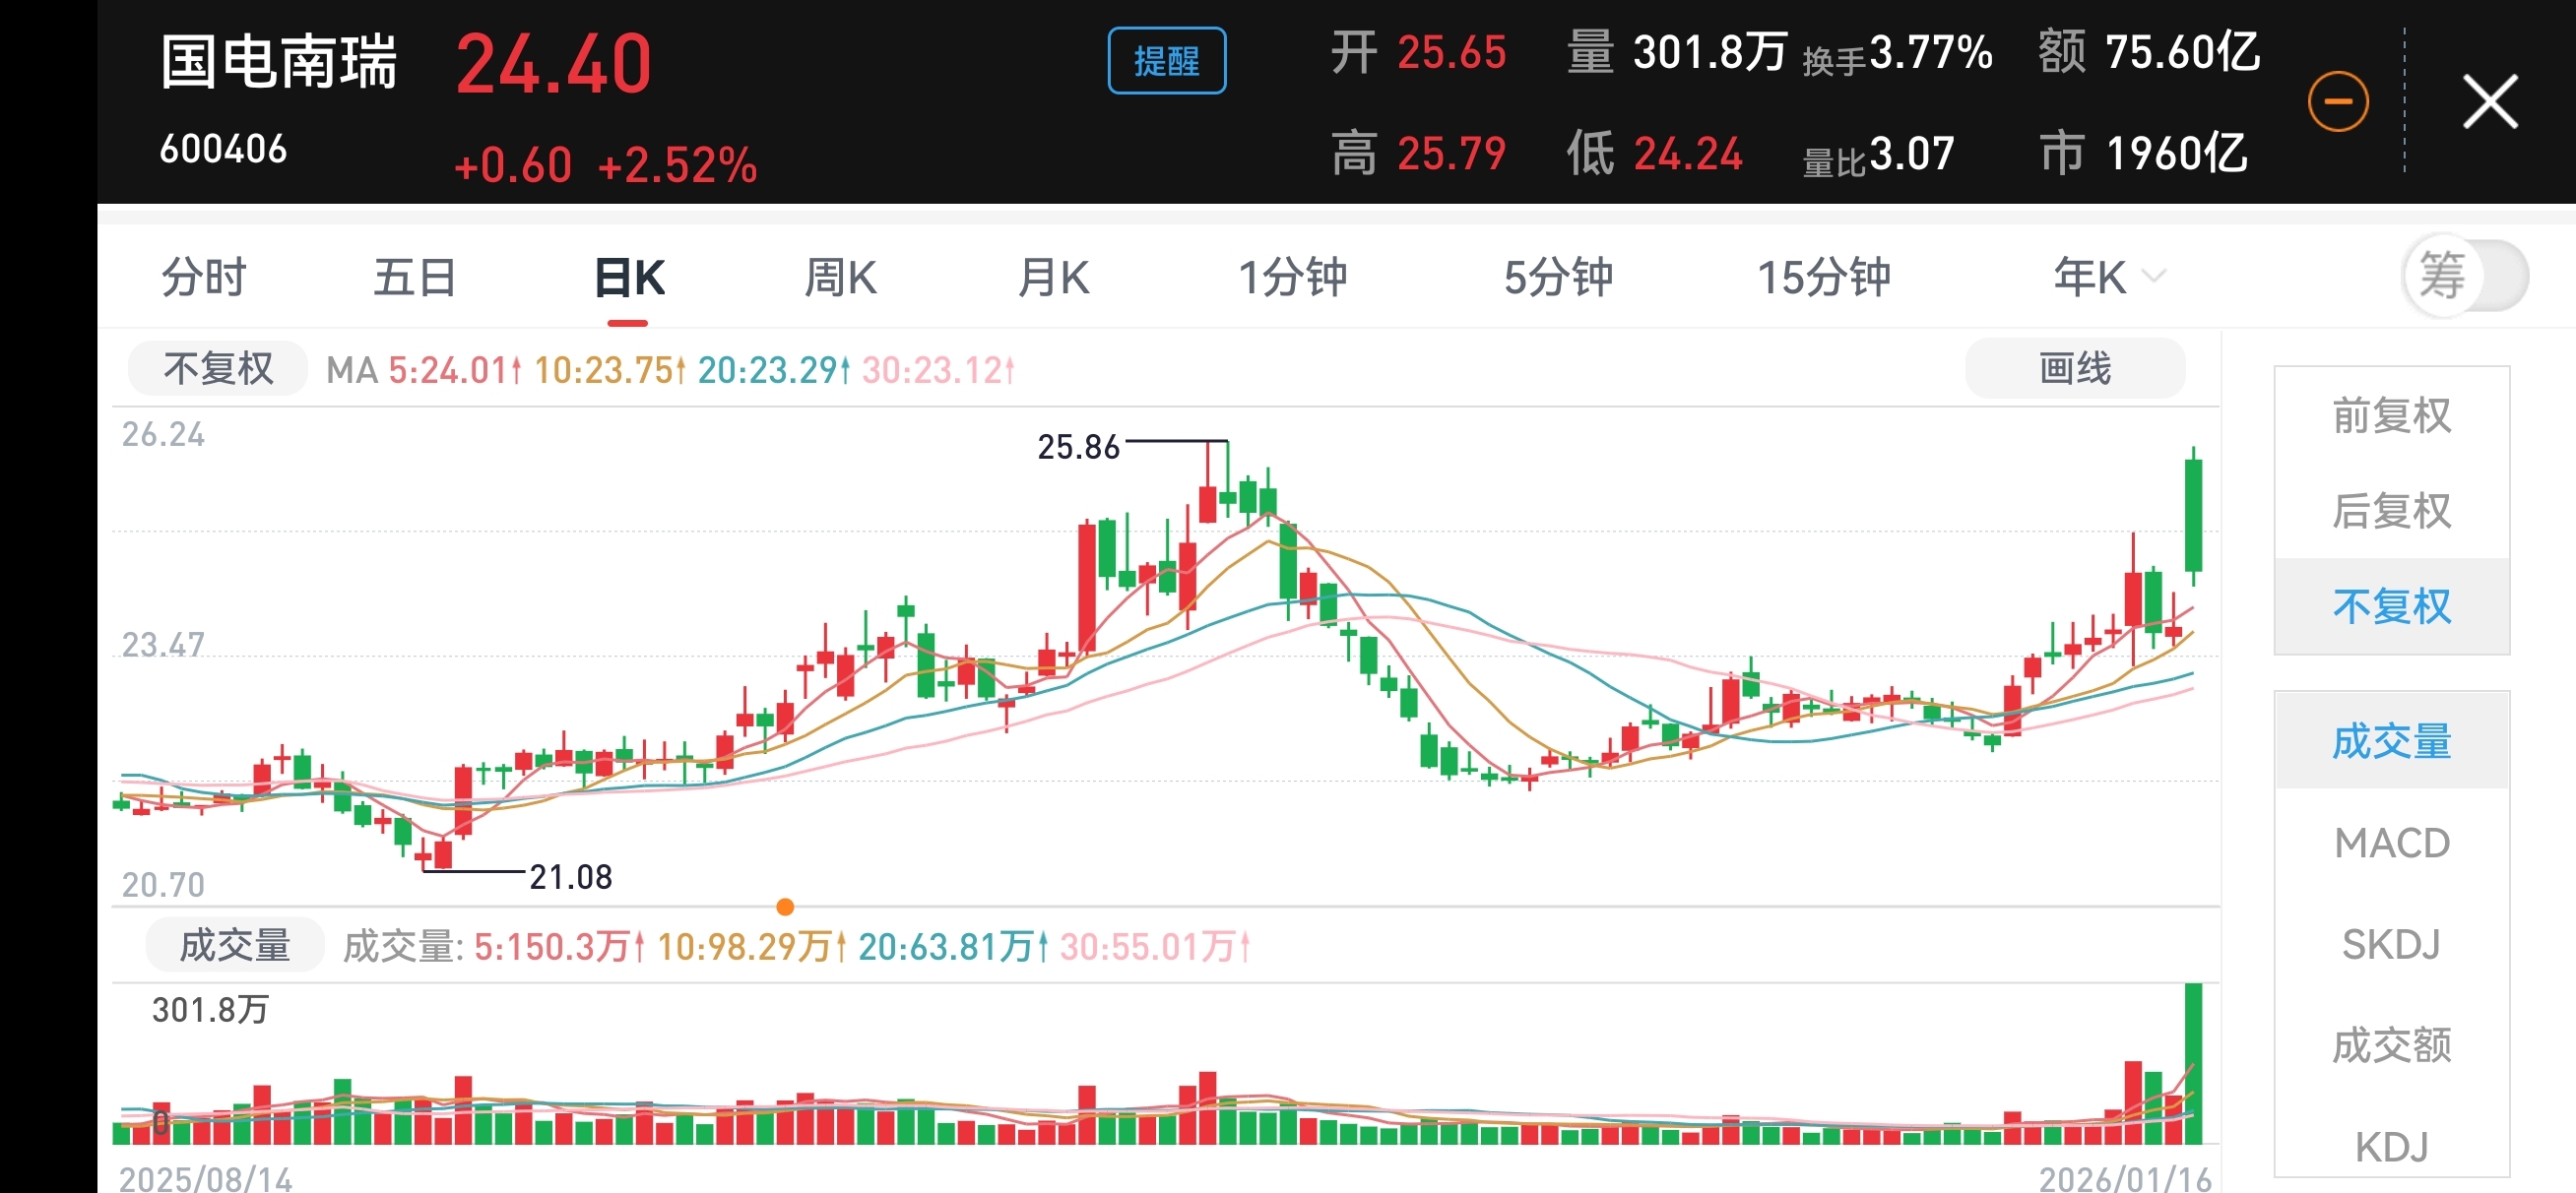Select 后复权 price adjustment option

tap(2391, 511)
